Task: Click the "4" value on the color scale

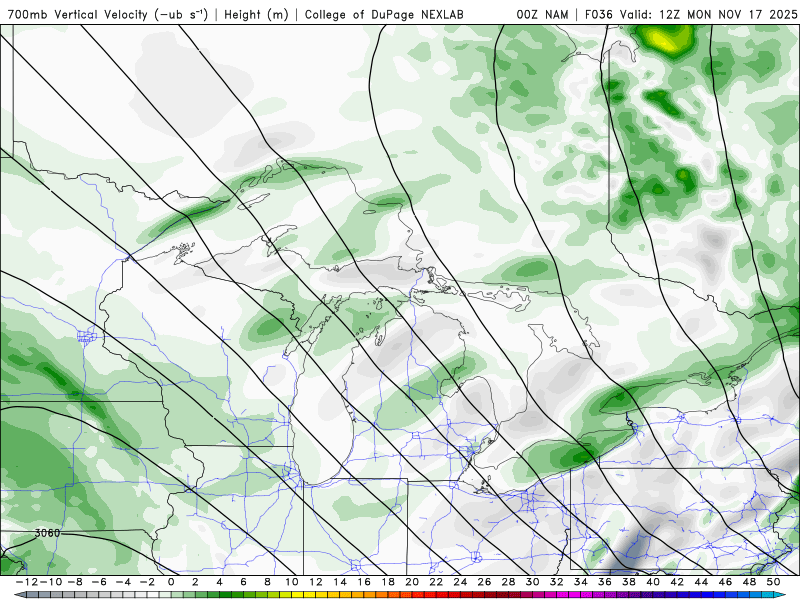Action: pos(219,582)
